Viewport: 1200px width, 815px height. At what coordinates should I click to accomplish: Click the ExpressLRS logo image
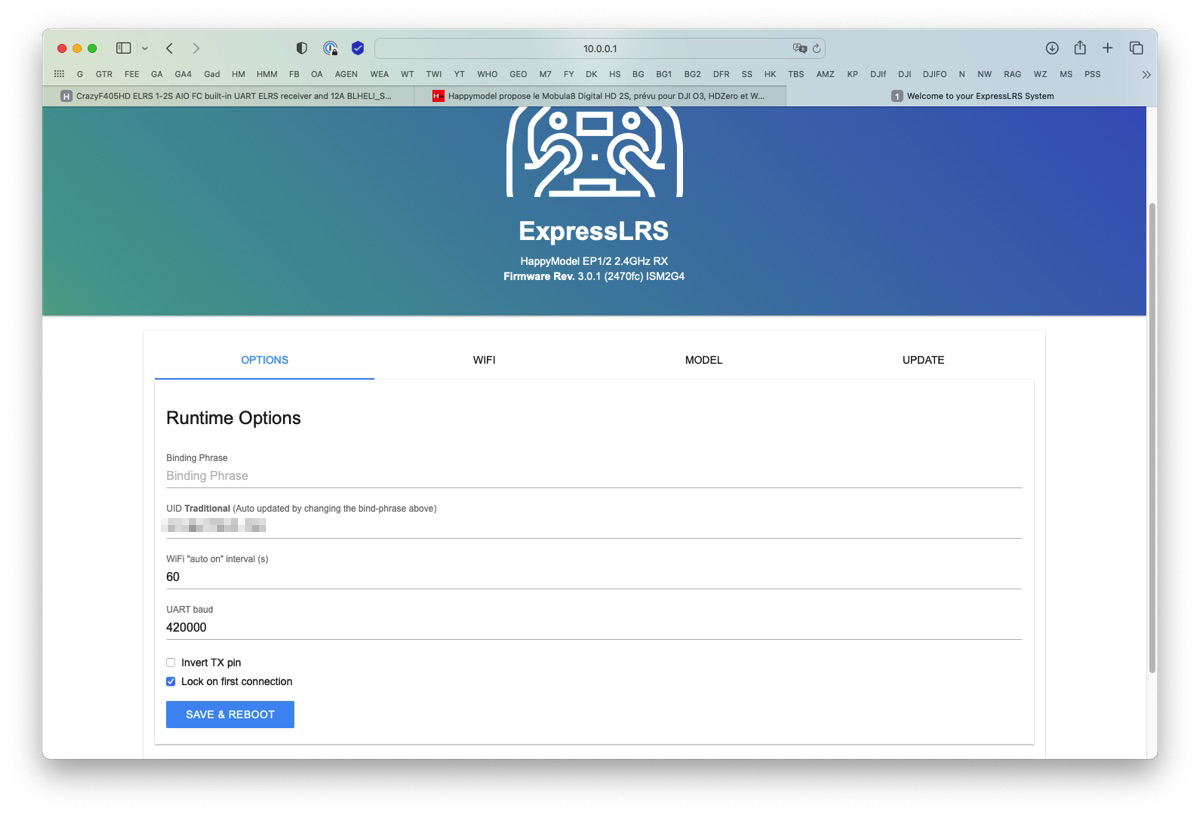594,152
